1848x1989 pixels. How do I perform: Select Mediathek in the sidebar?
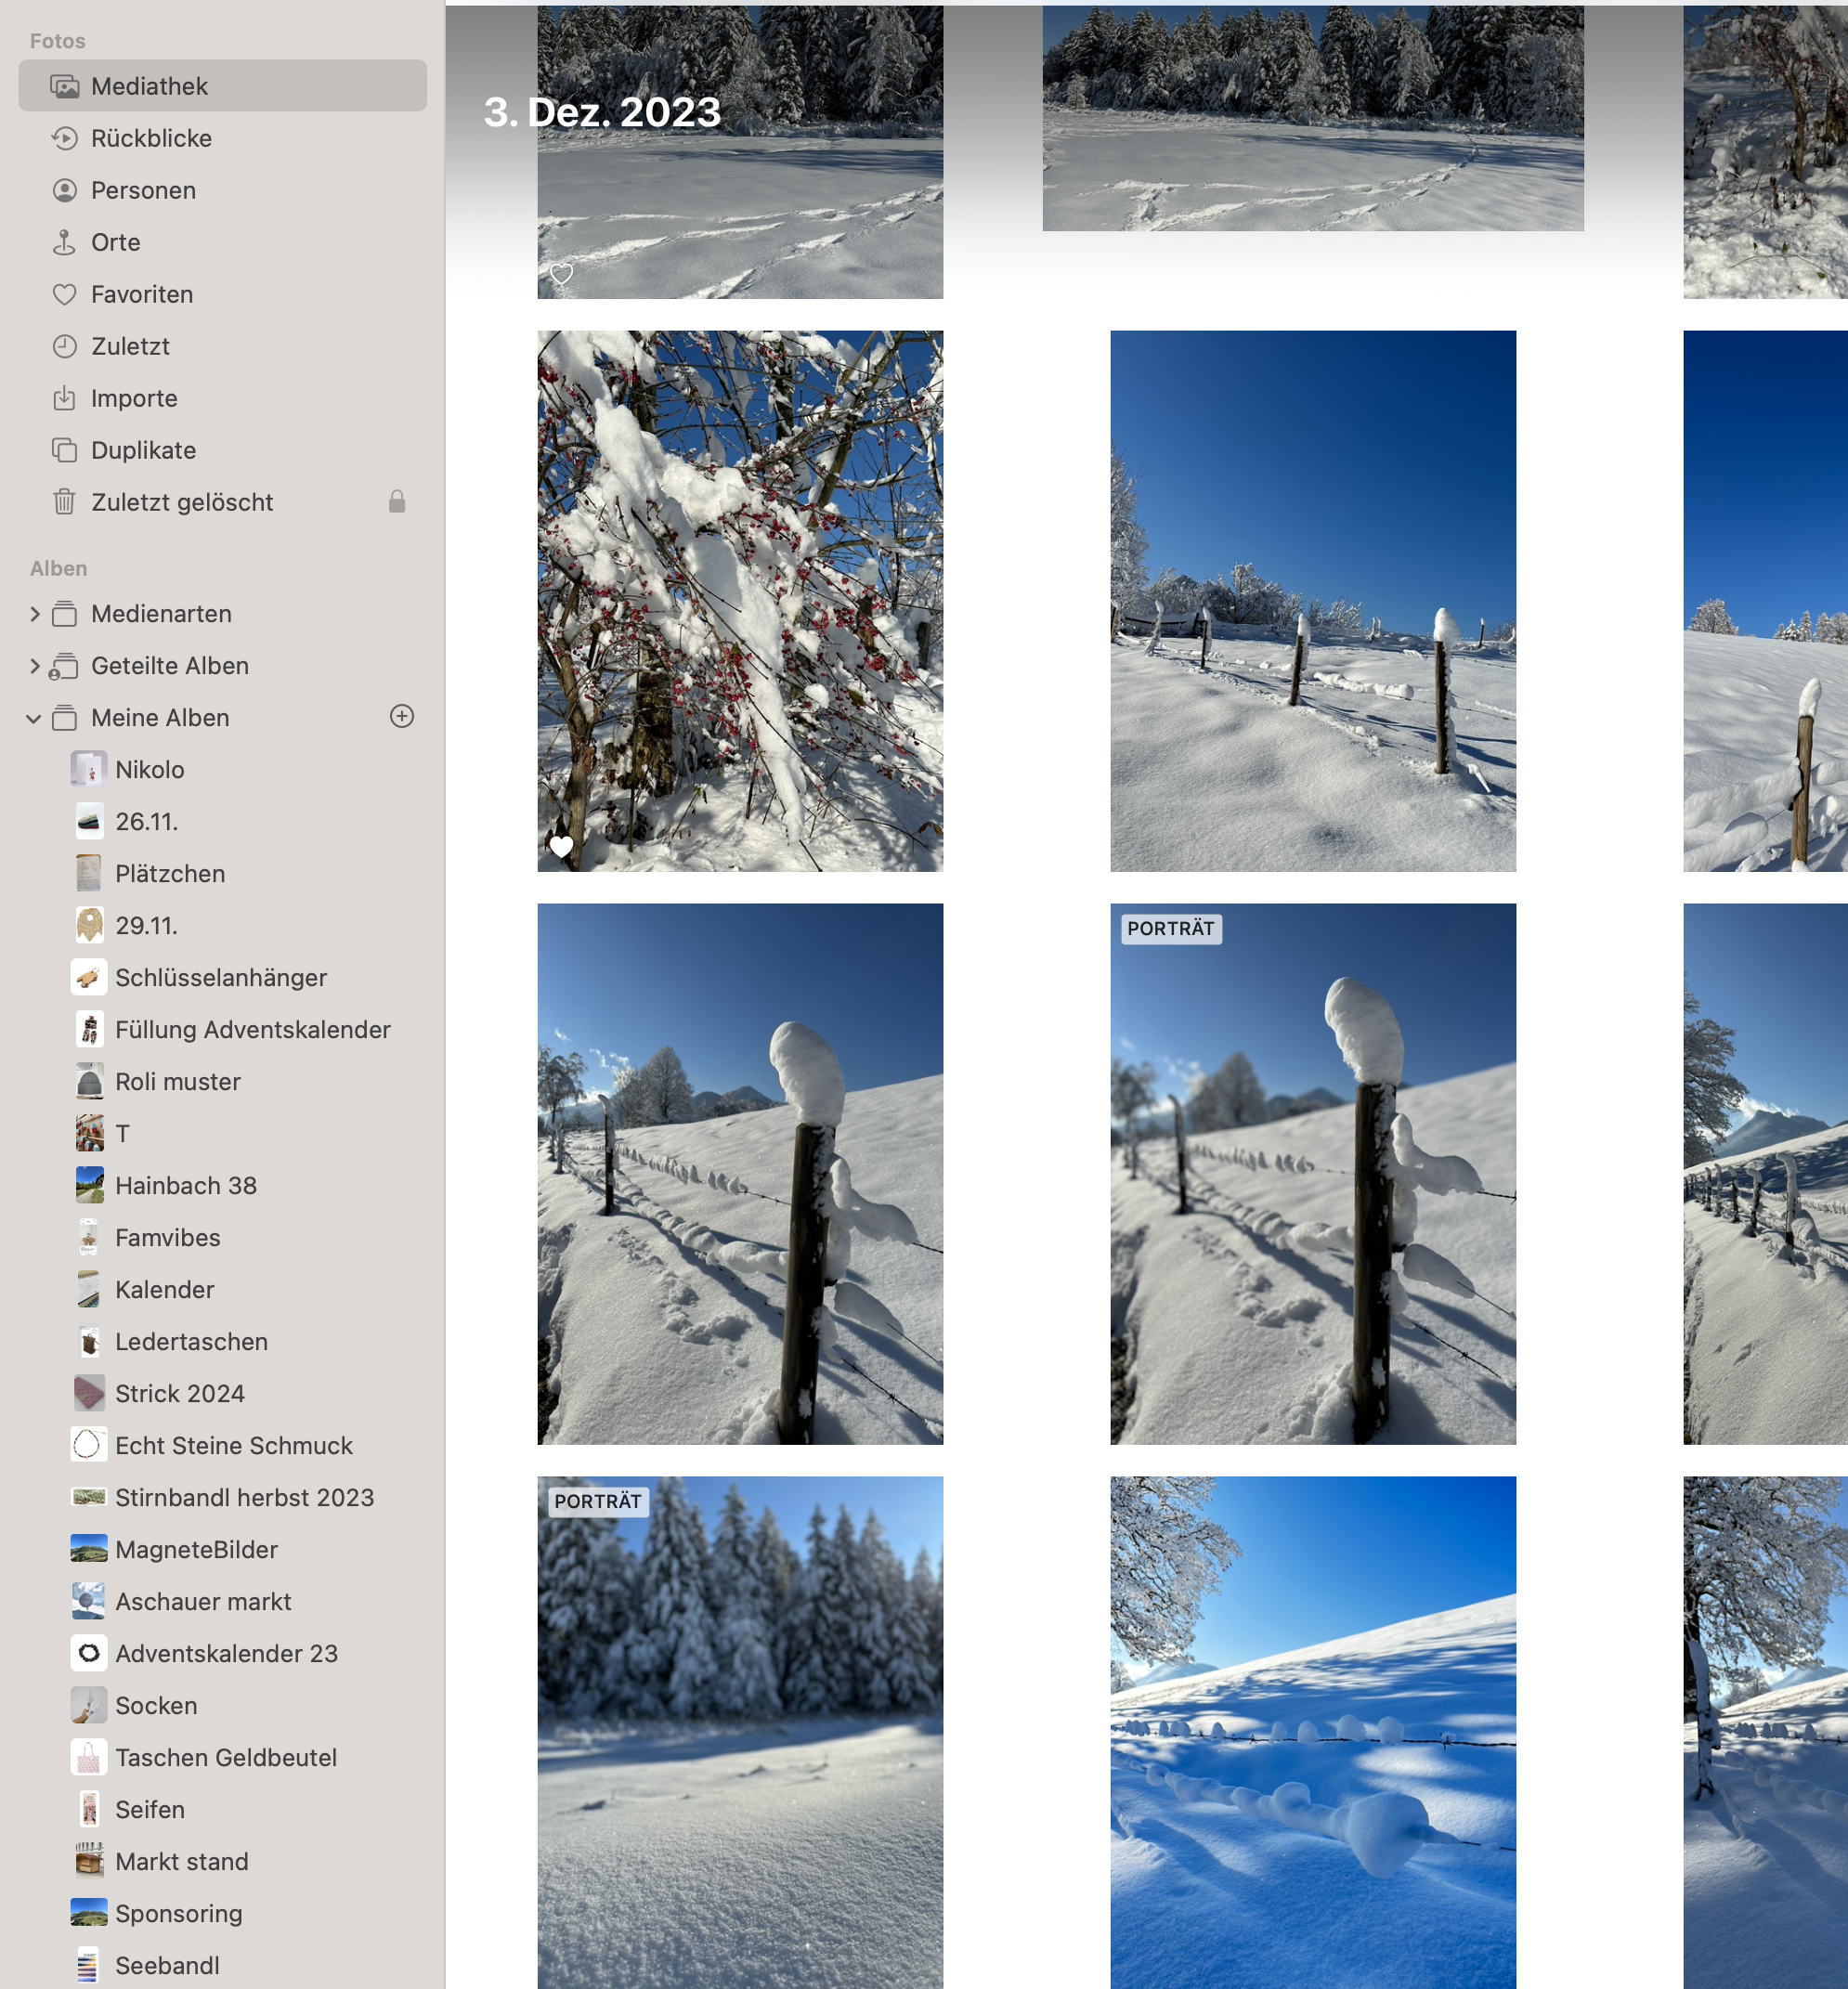click(x=149, y=86)
